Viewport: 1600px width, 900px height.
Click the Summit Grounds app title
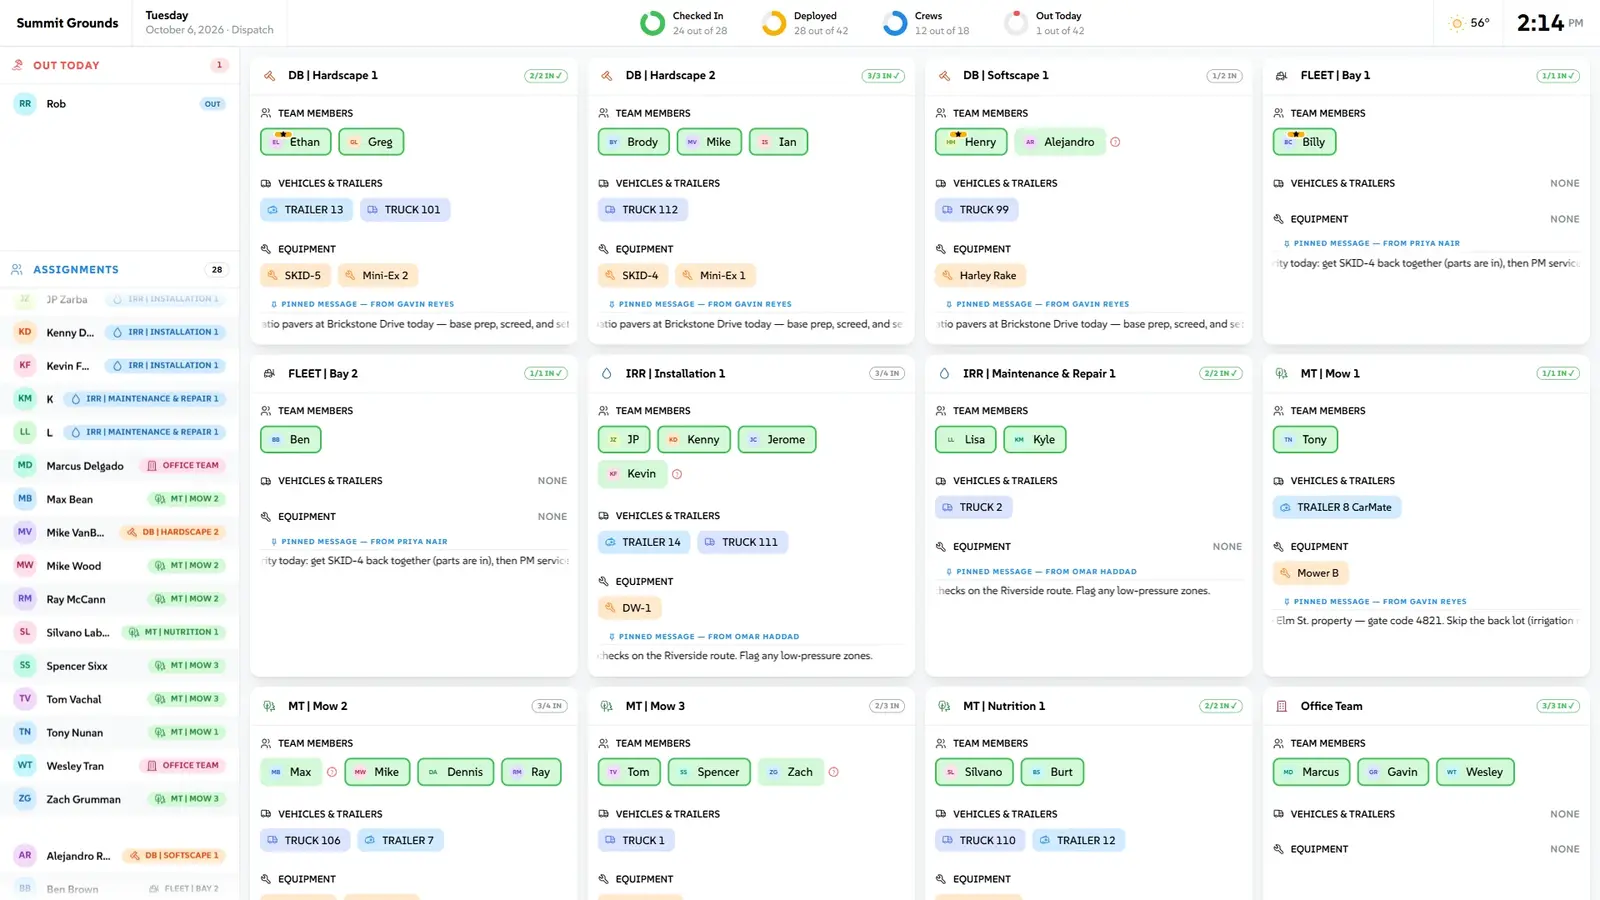coord(67,23)
